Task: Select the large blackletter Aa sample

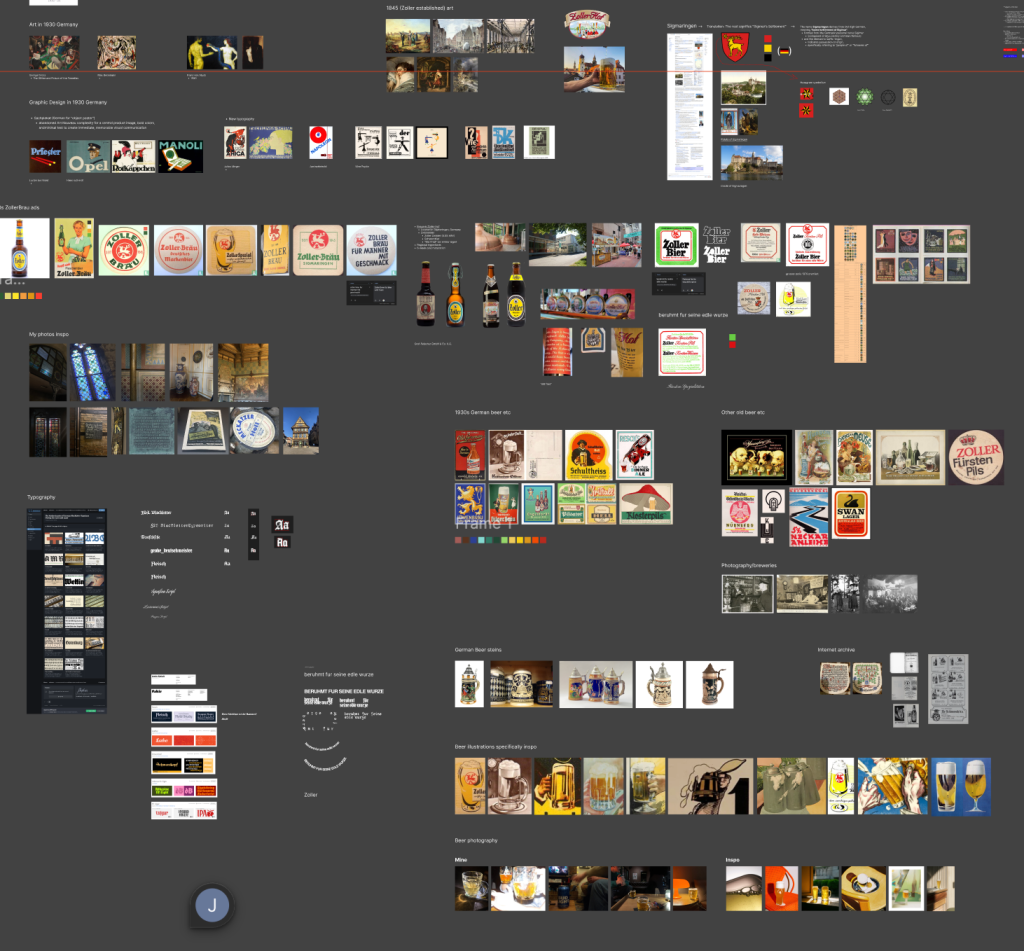Action: tap(282, 525)
